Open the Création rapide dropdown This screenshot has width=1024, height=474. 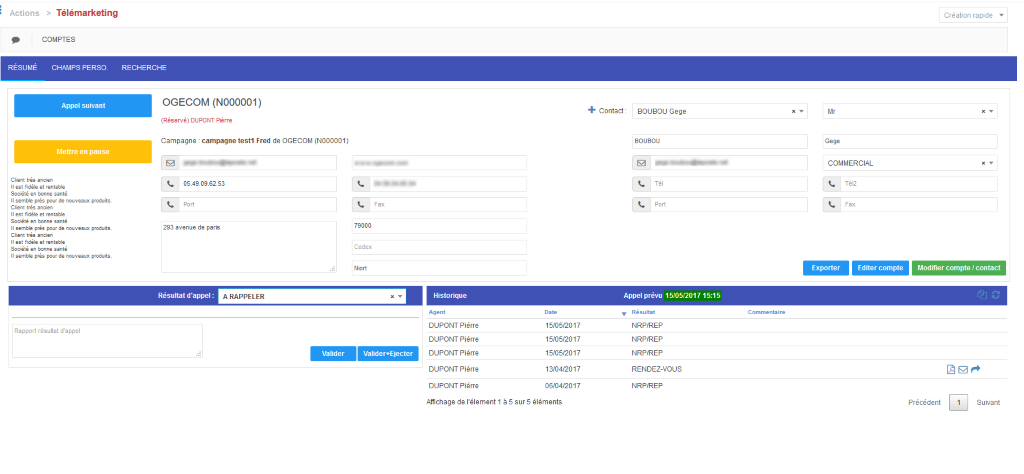point(973,15)
